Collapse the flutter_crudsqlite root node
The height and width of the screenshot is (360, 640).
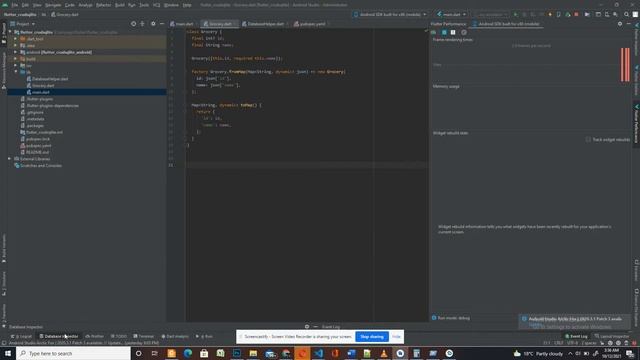(x=10, y=32)
